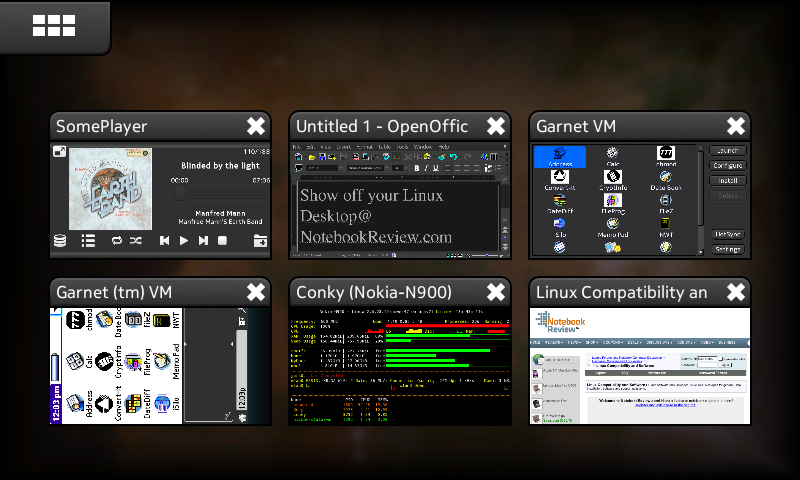Click add-to-folder icon in SomePlayer
The image size is (800, 480).
pos(260,240)
